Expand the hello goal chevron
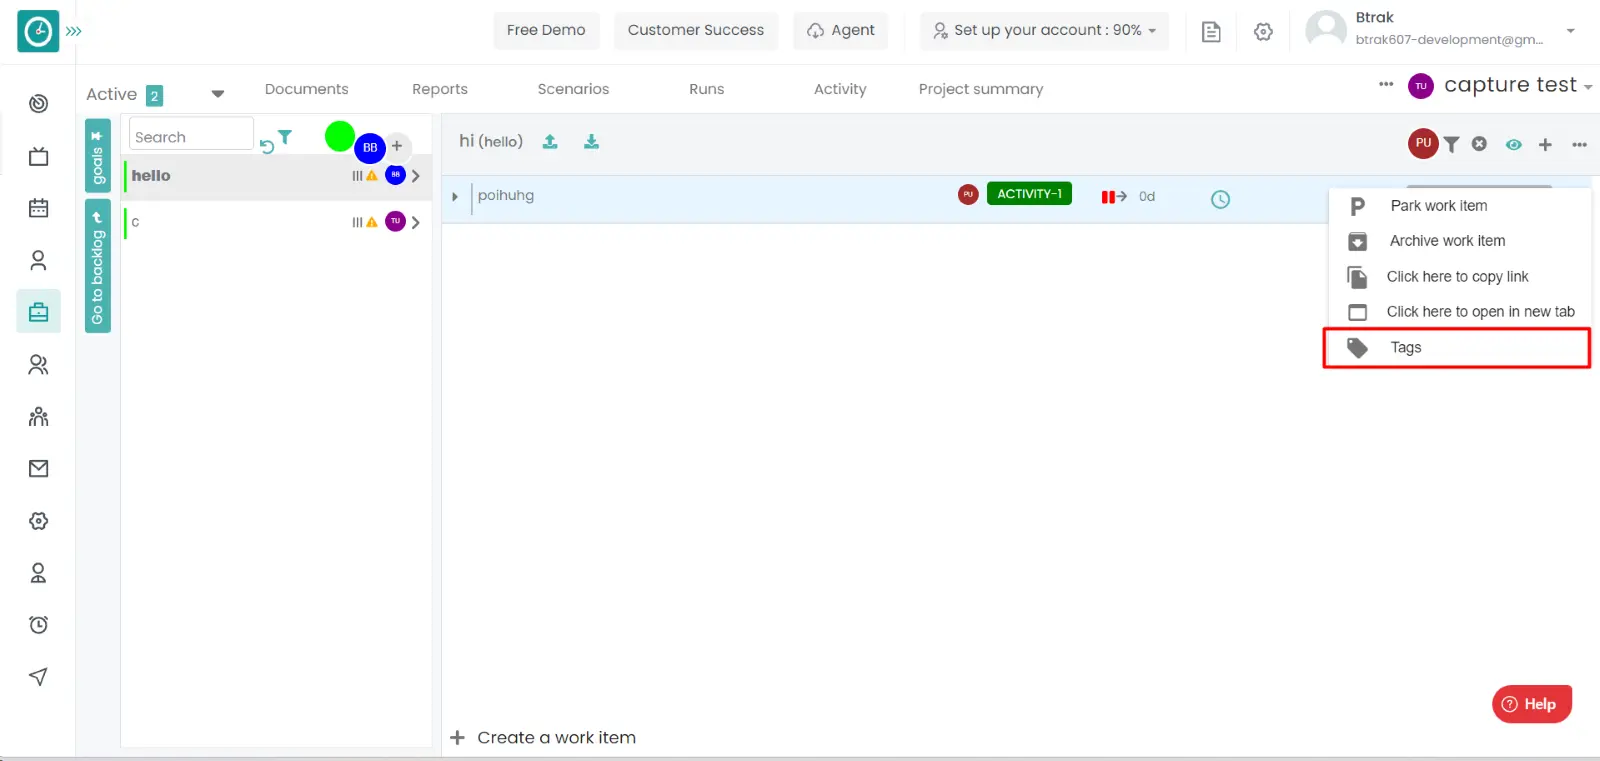Viewport: 1600px width, 761px height. 416,176
